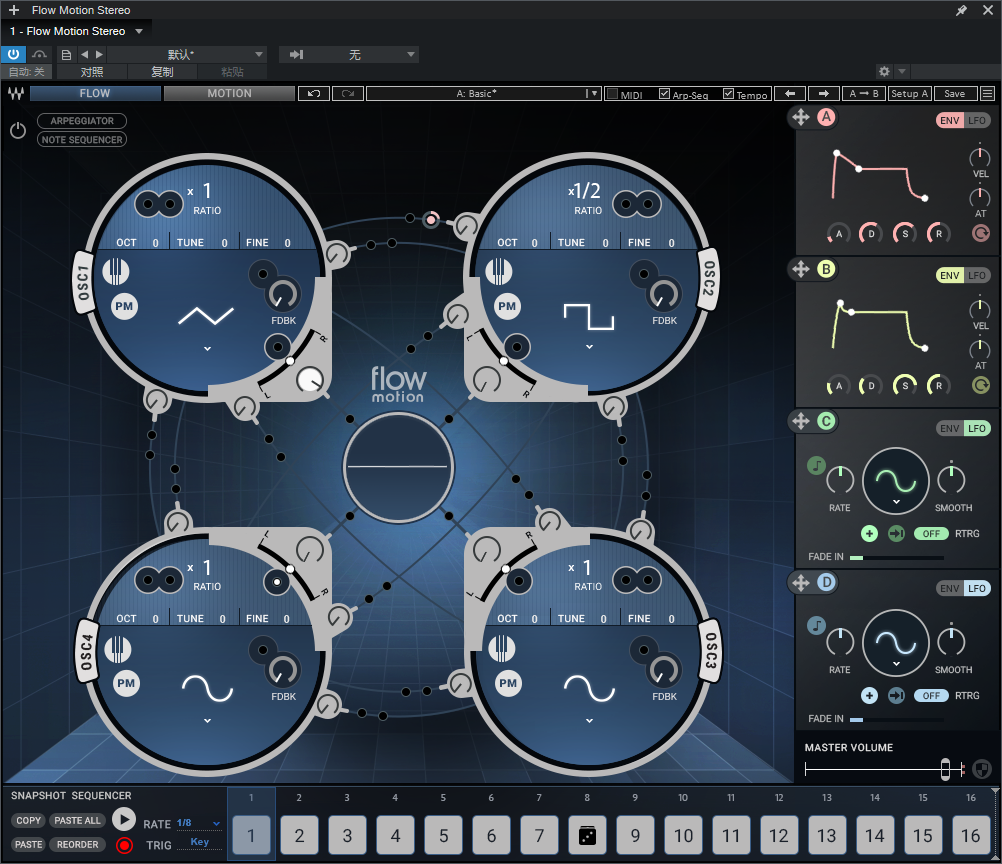Load previous preset with left arrow button

click(790, 93)
